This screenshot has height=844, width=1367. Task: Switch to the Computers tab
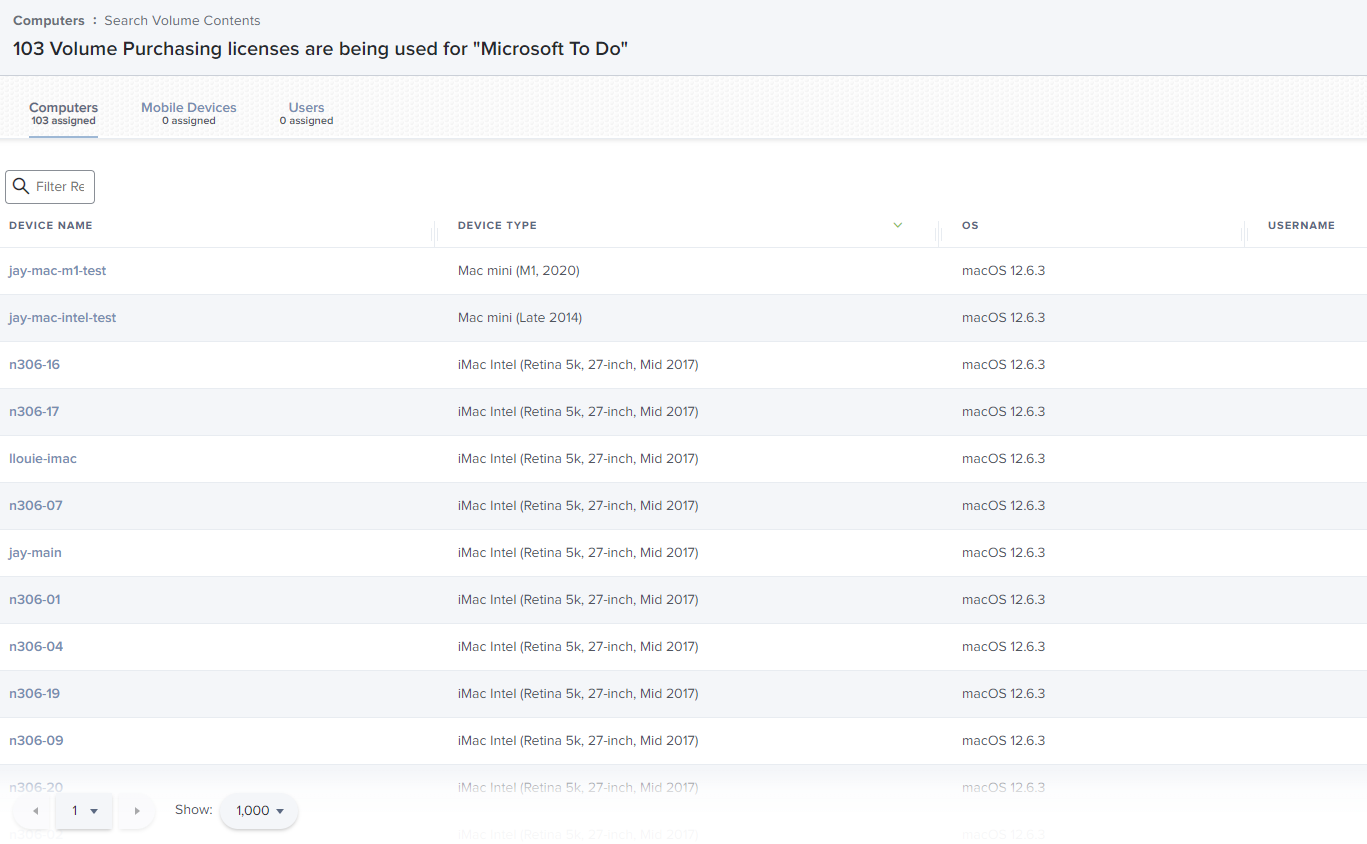(x=63, y=113)
